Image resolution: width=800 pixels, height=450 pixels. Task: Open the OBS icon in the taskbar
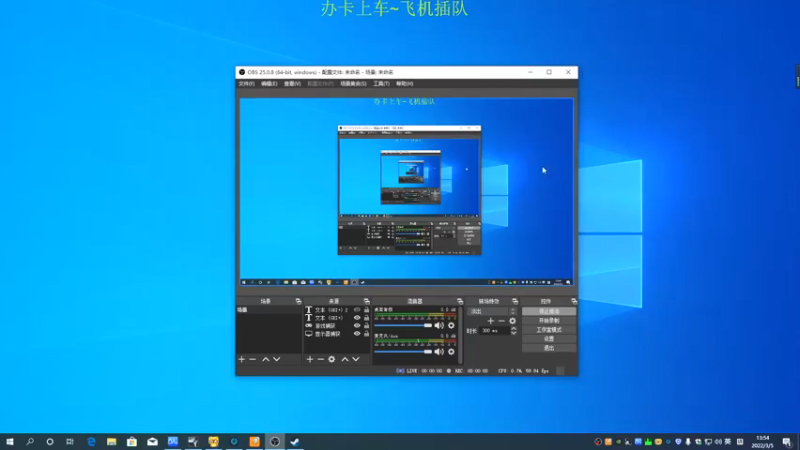[x=274, y=441]
